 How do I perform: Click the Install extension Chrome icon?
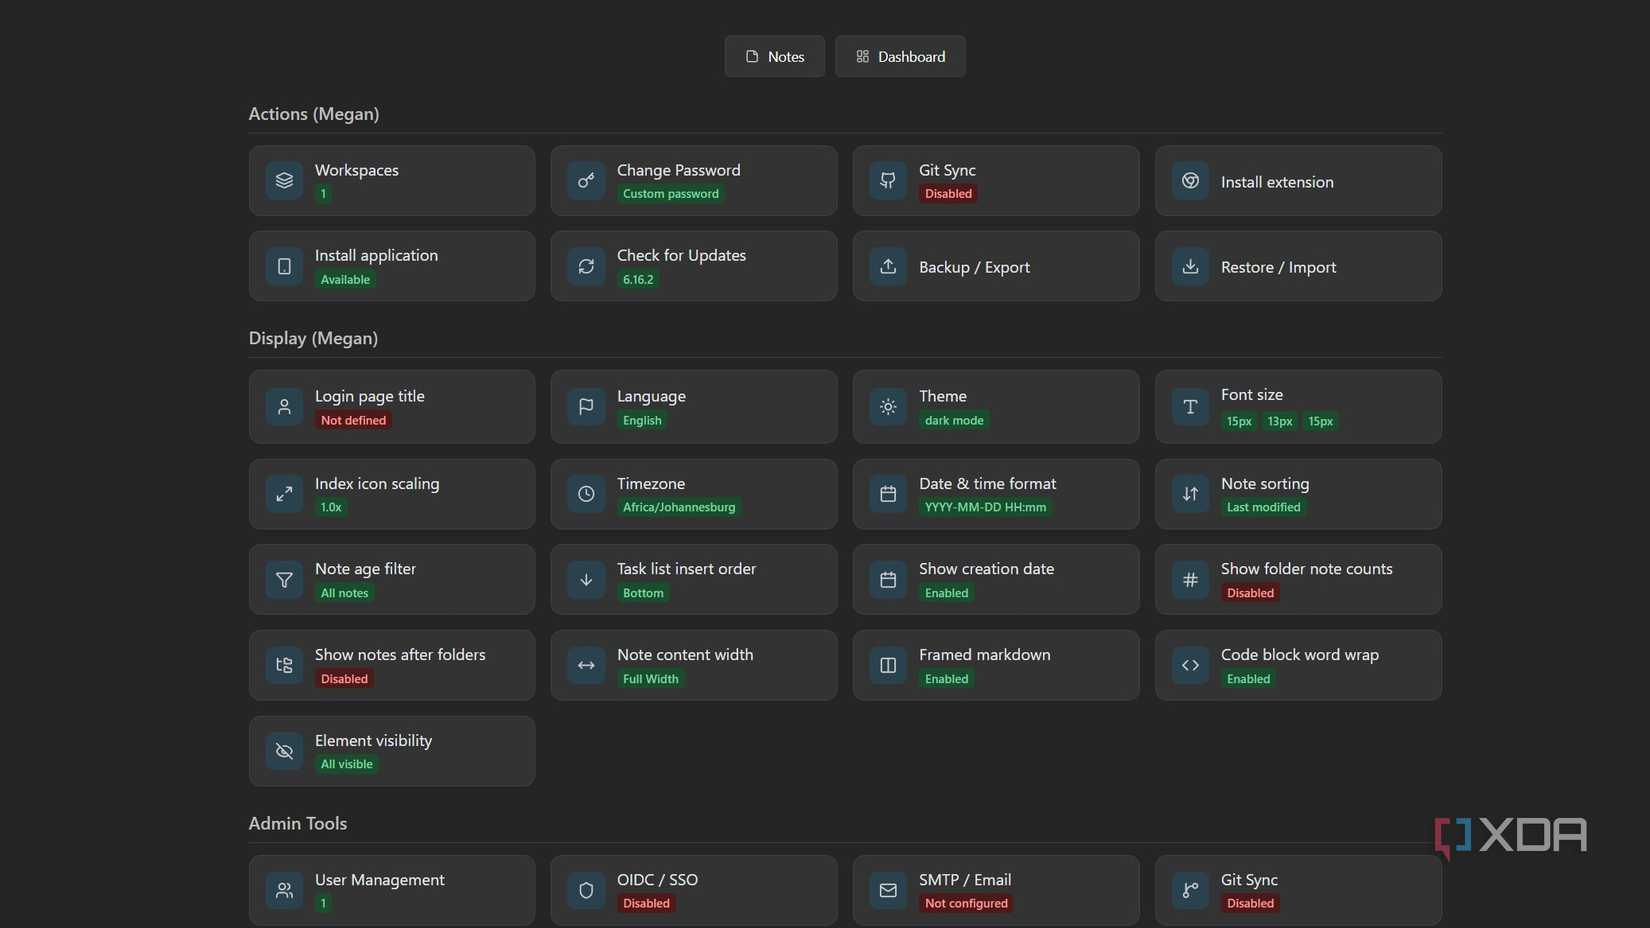point(1190,181)
